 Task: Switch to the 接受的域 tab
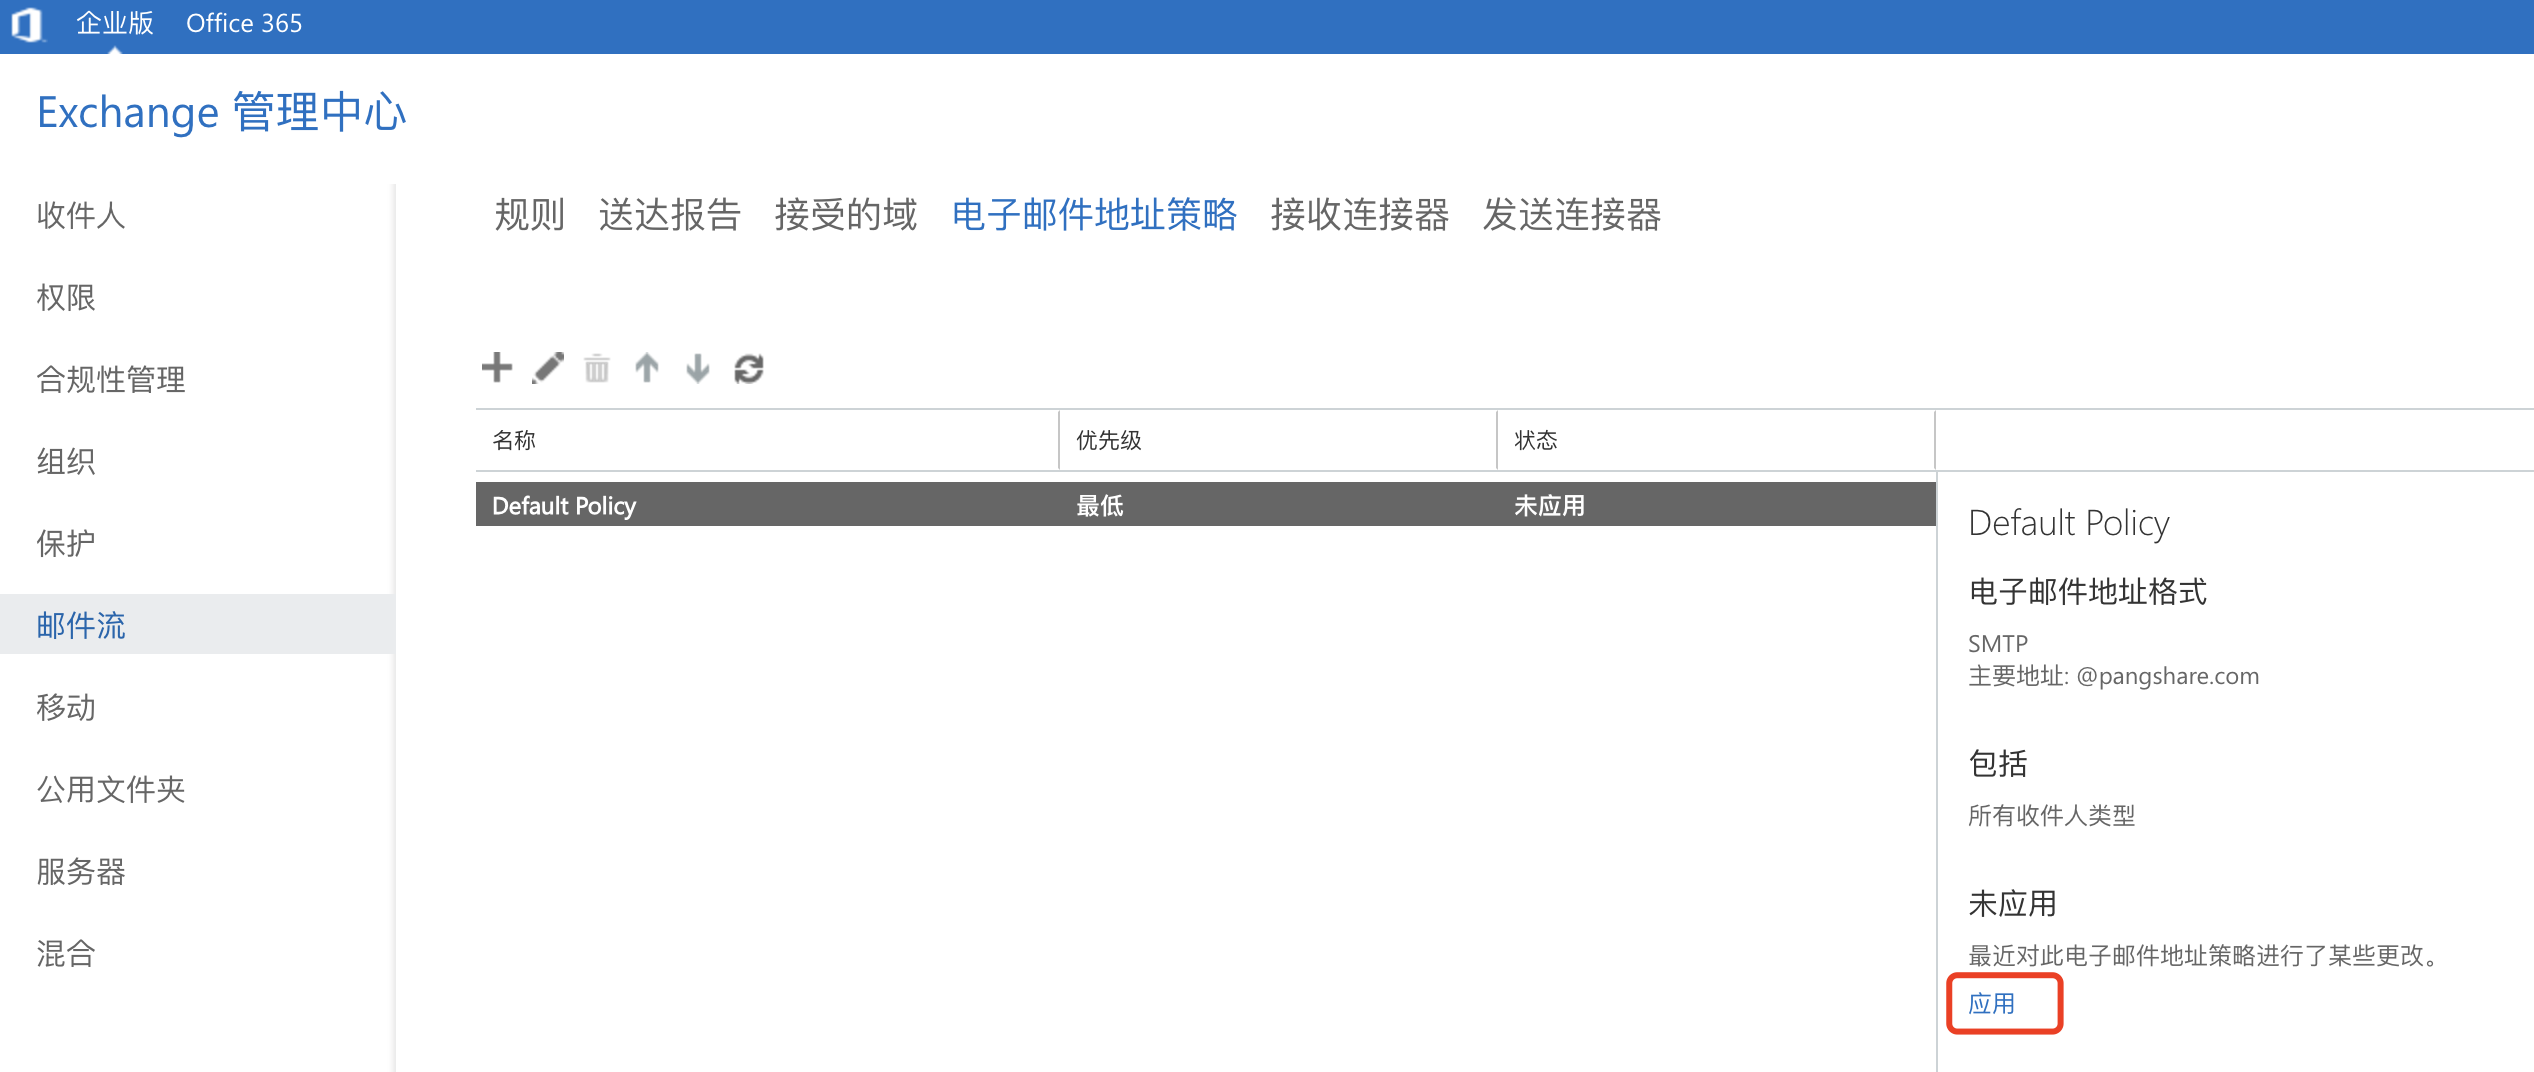pos(846,215)
